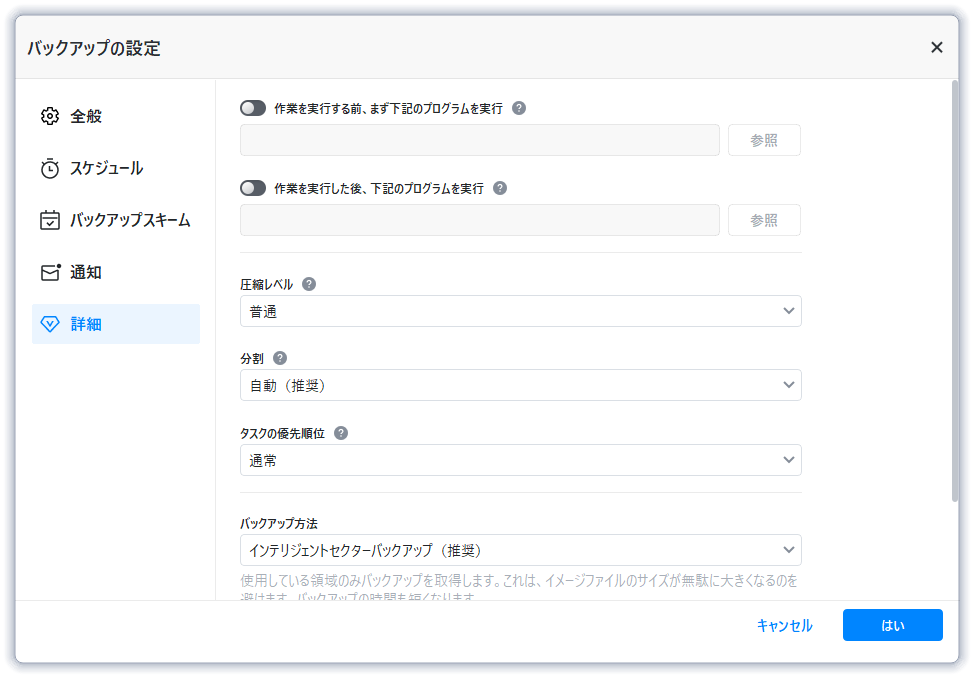Open the タスクの優先順位 dropdown showing 通常
The height and width of the screenshot is (678, 974).
pos(520,460)
